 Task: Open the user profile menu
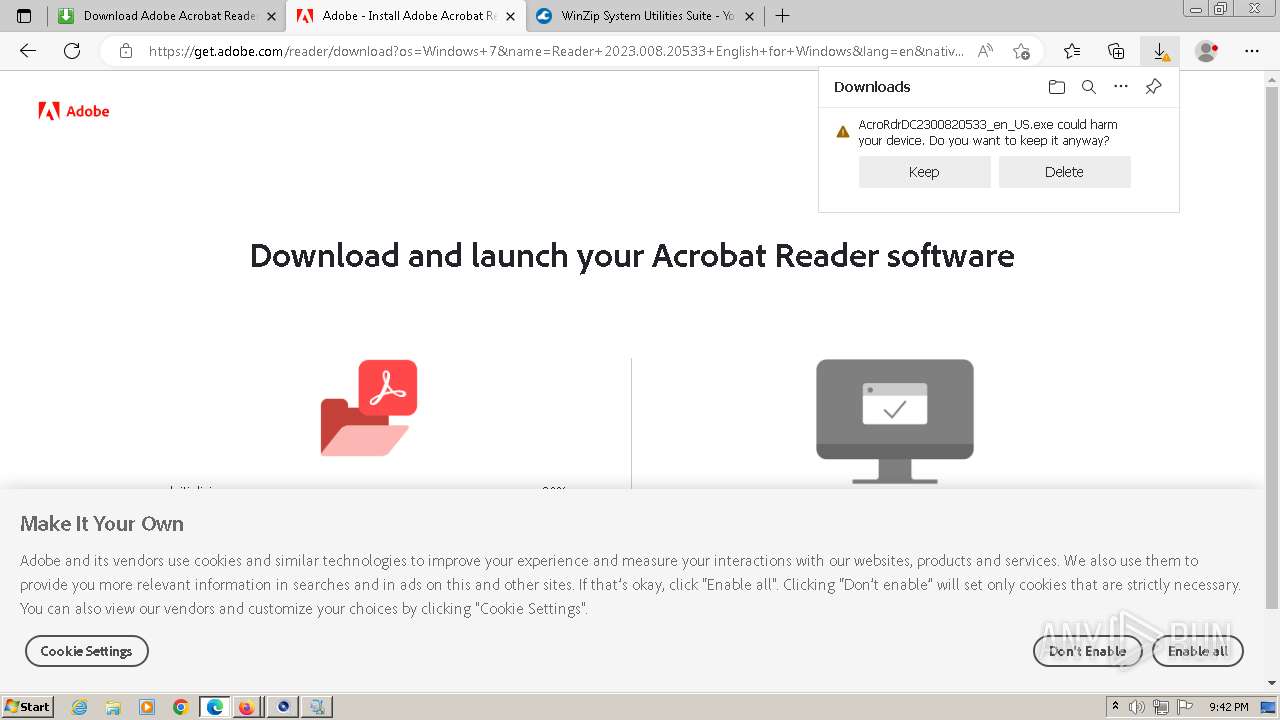1207,51
